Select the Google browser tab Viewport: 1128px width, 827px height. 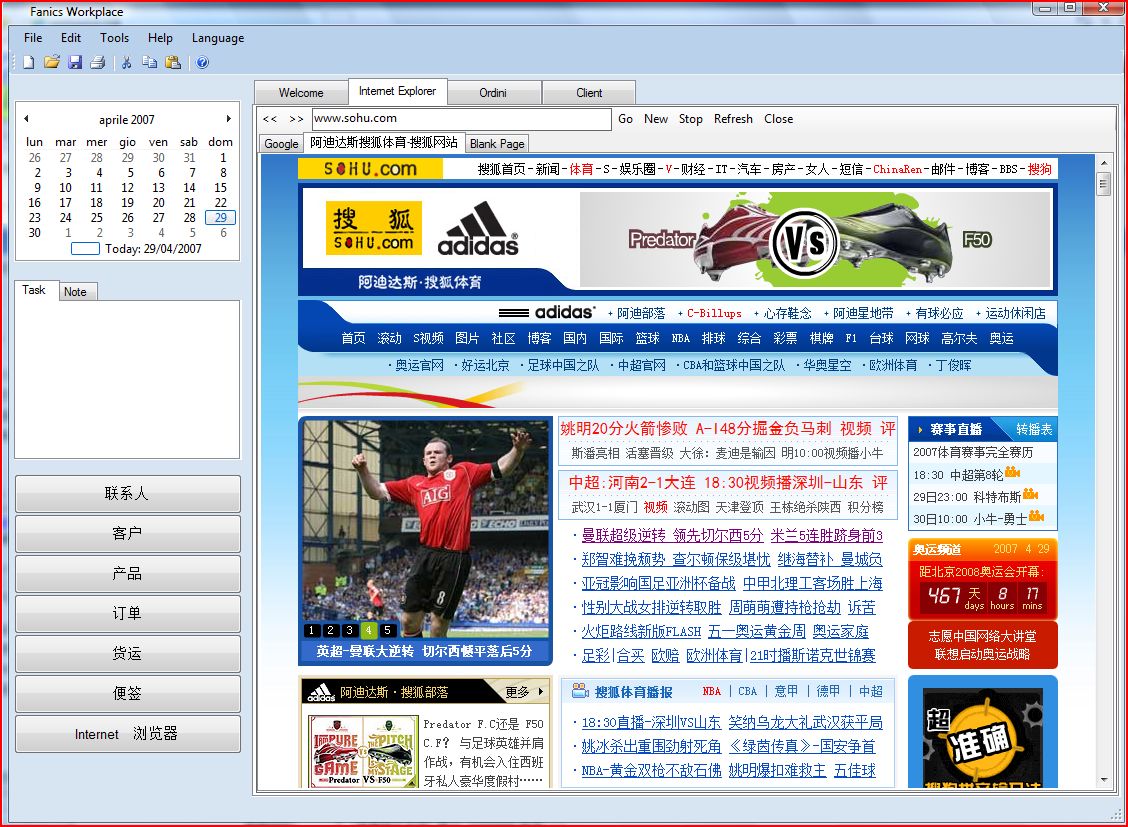[281, 144]
